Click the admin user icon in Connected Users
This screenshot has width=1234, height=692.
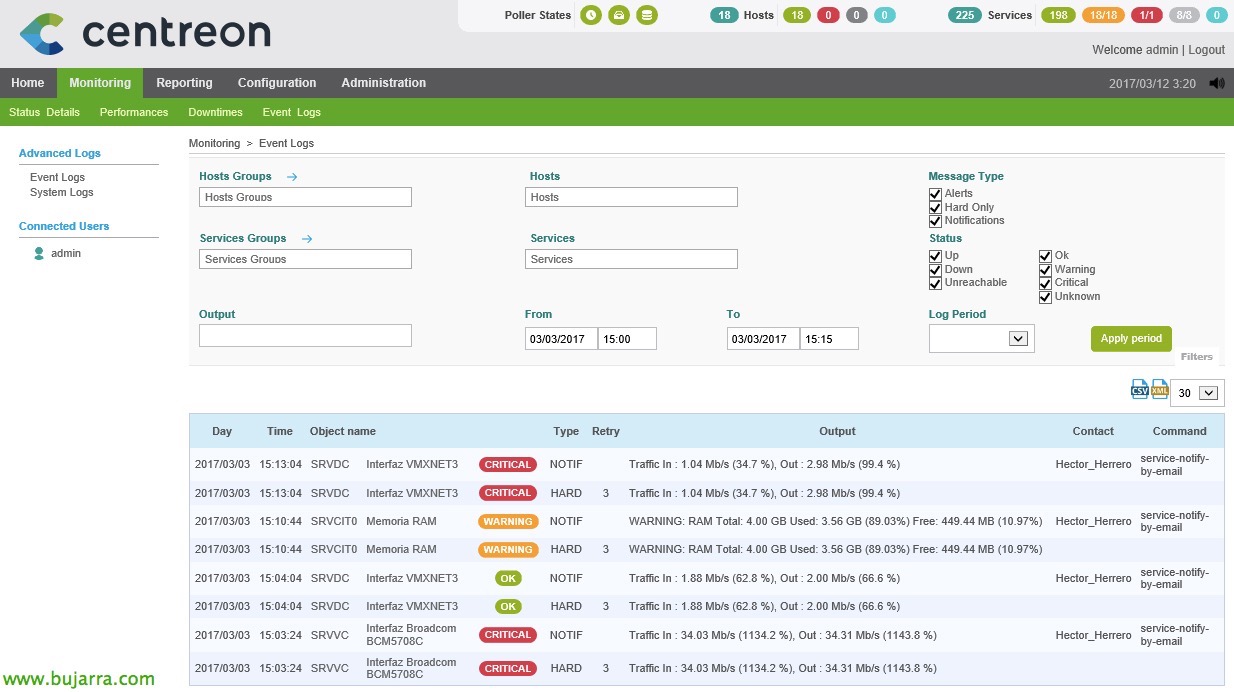(39, 254)
